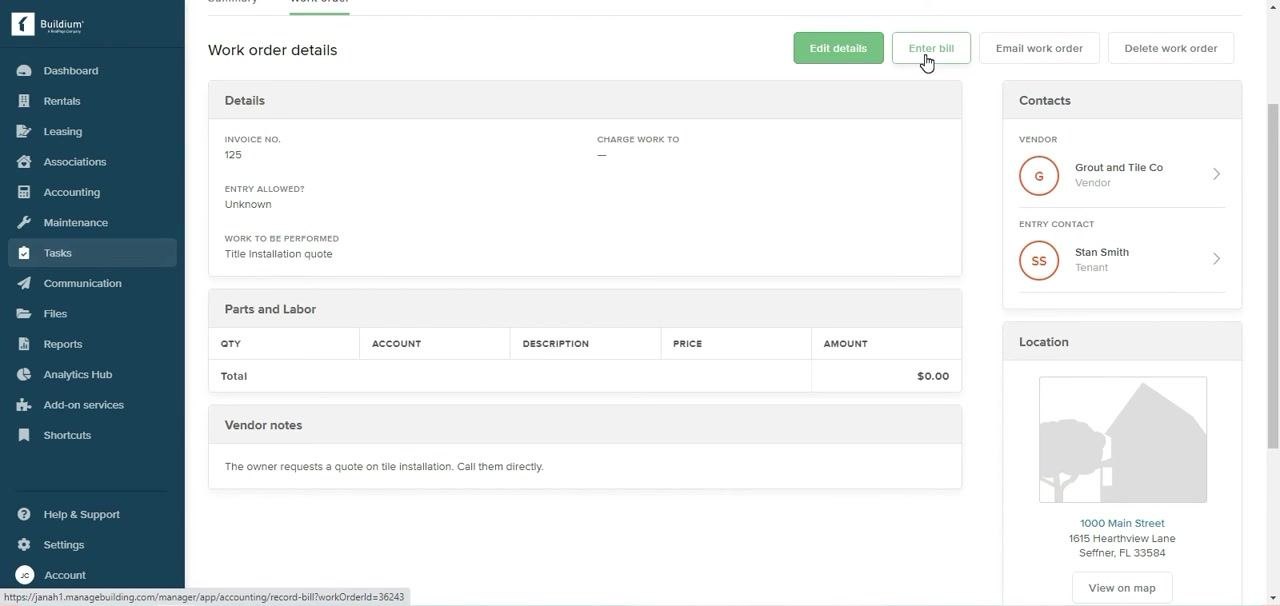This screenshot has height=606, width=1280.
Task: Click the '1615 Hearthview Lane' address line
Action: (1122, 538)
